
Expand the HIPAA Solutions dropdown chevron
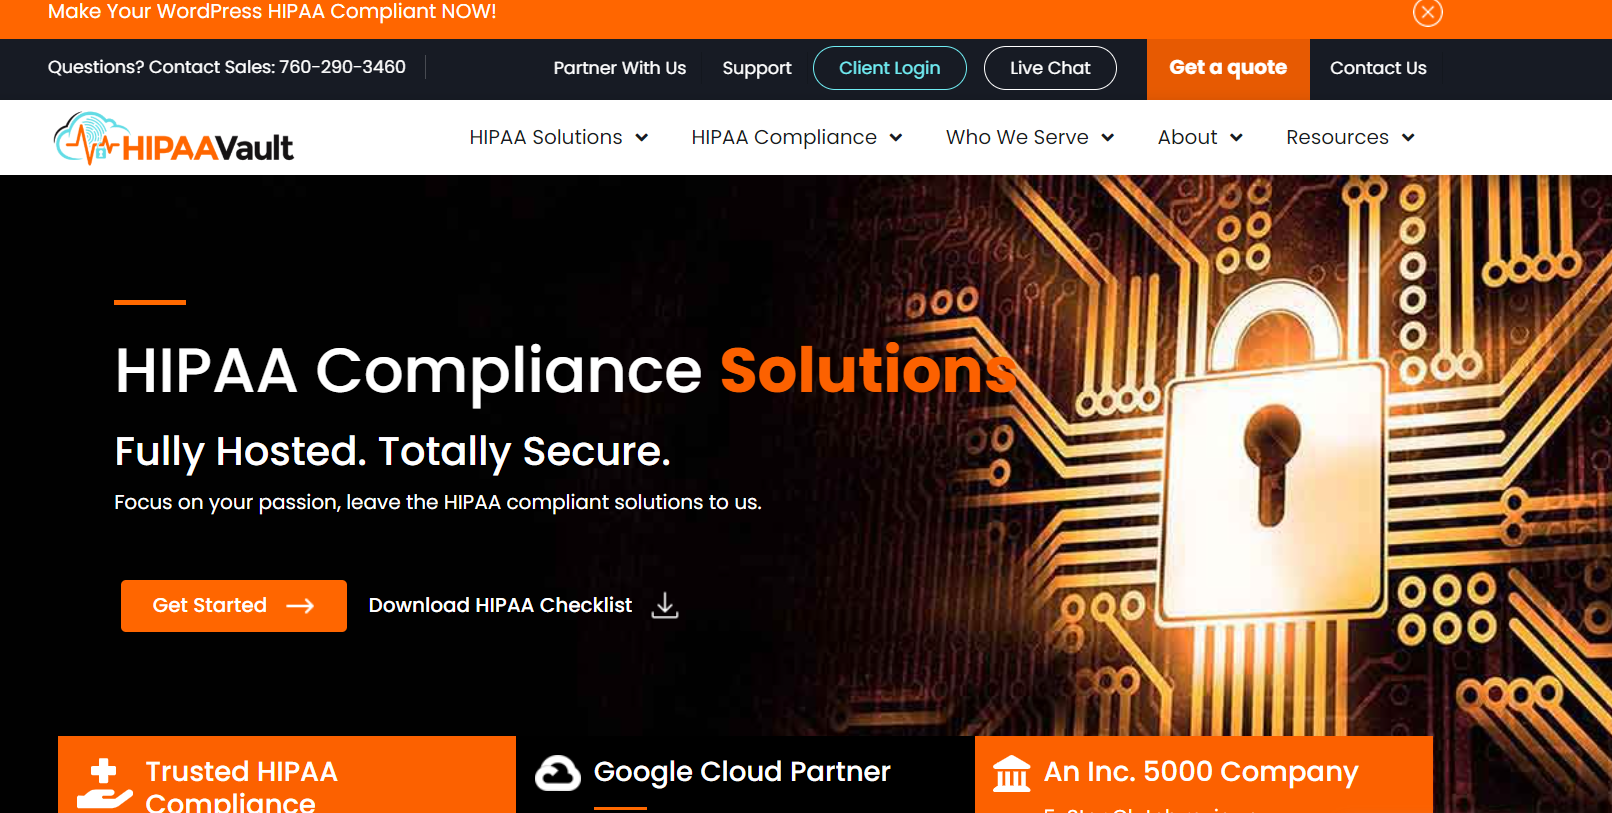coord(642,138)
